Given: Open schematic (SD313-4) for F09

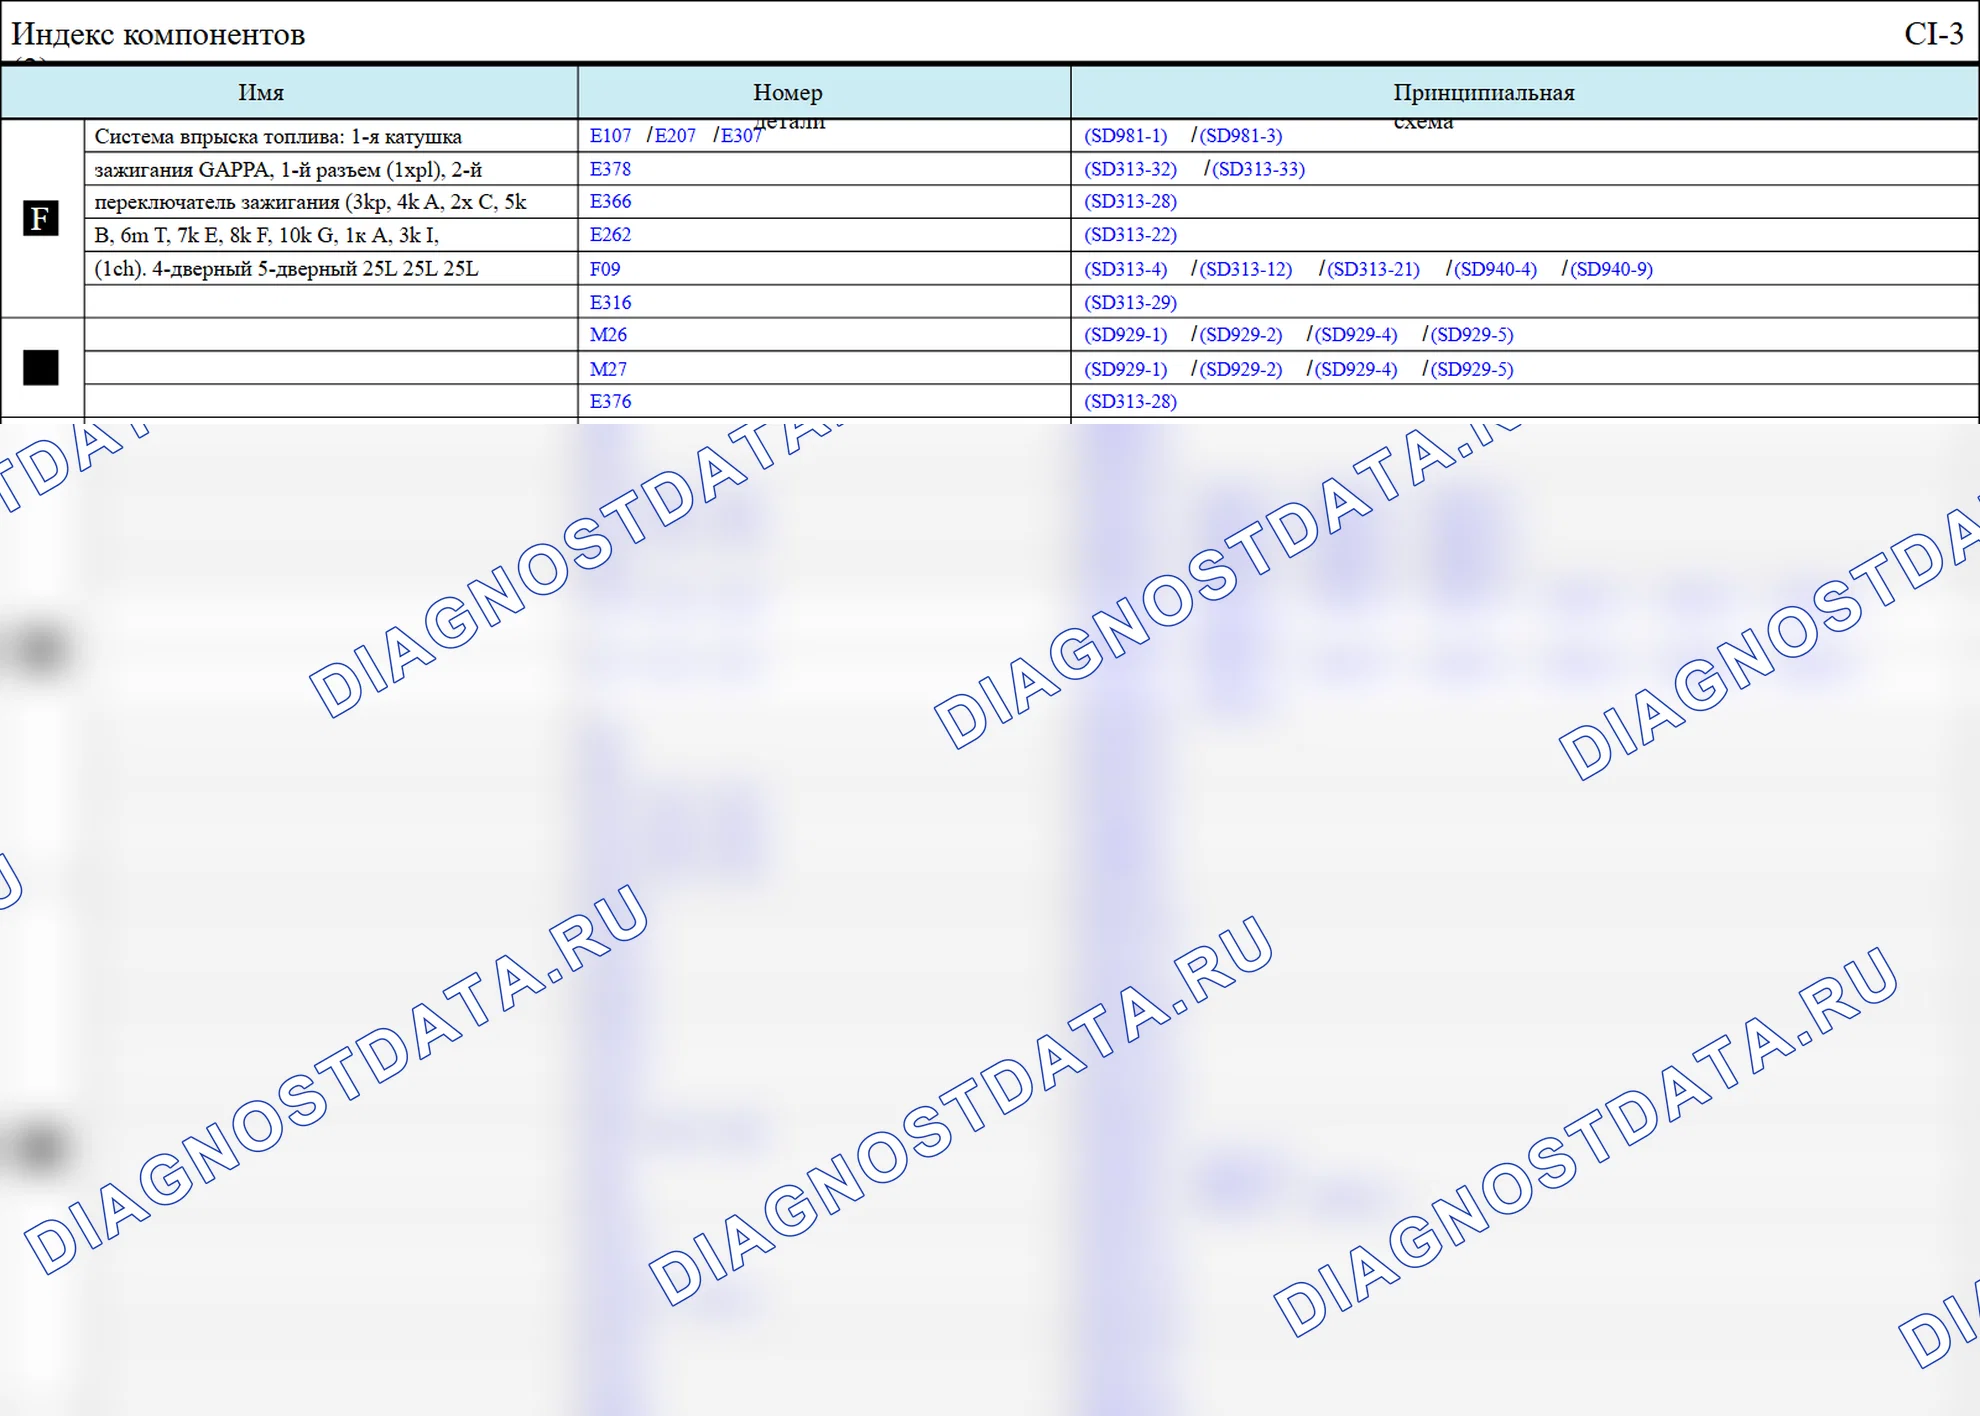Looking at the screenshot, I should tap(1126, 269).
